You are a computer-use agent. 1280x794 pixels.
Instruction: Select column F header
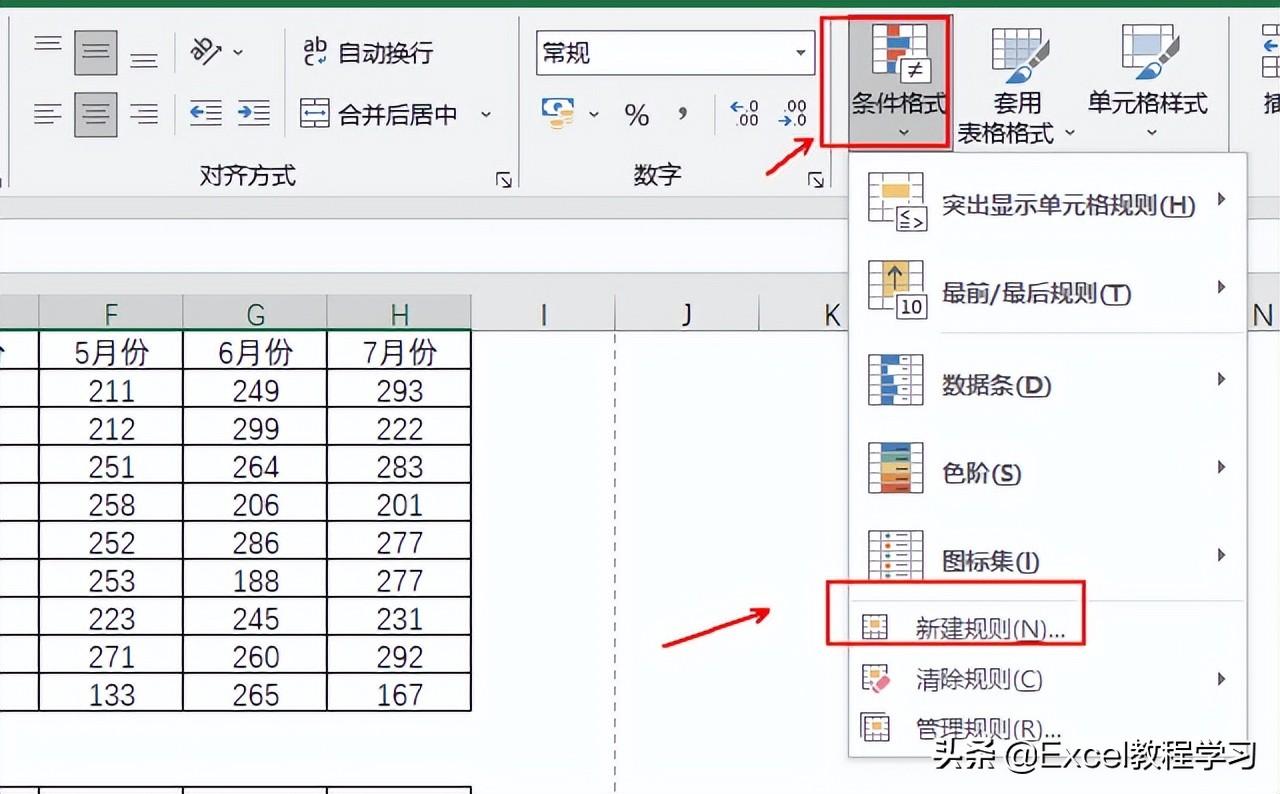point(111,313)
